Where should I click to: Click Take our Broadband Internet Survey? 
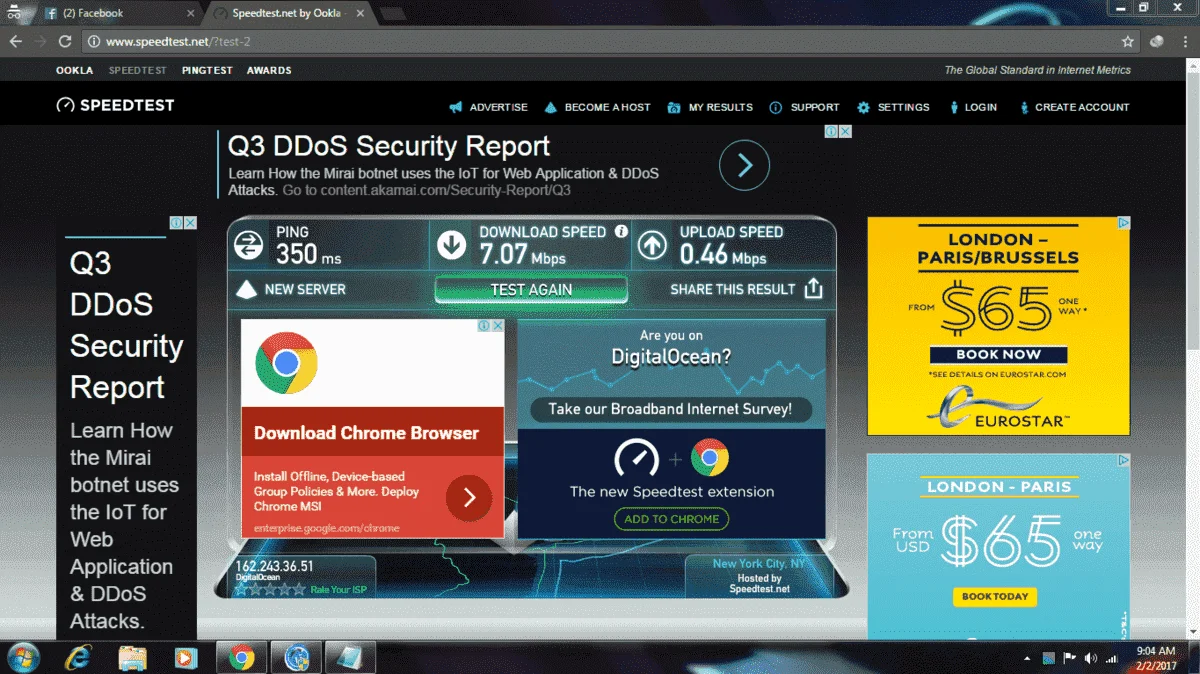point(670,409)
